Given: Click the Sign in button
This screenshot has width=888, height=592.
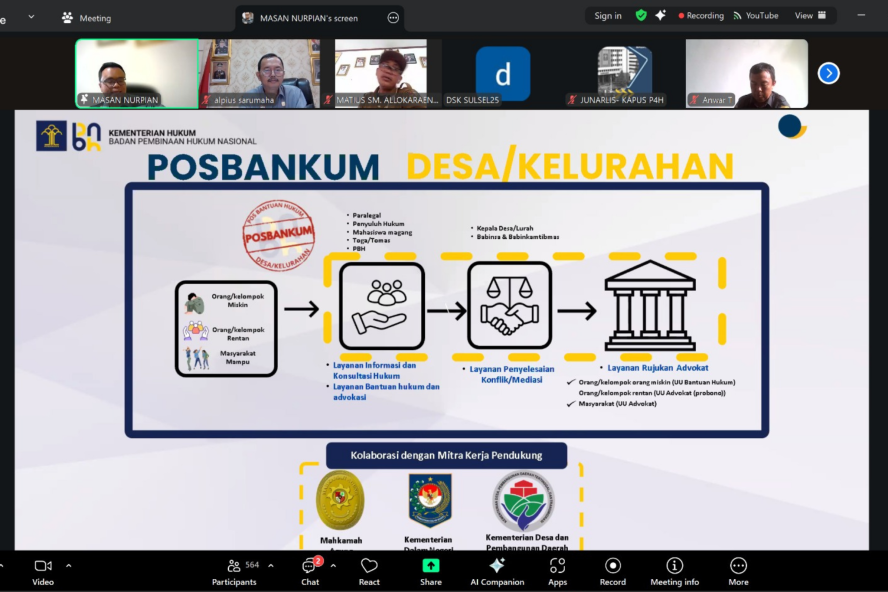Looking at the screenshot, I should (x=608, y=16).
